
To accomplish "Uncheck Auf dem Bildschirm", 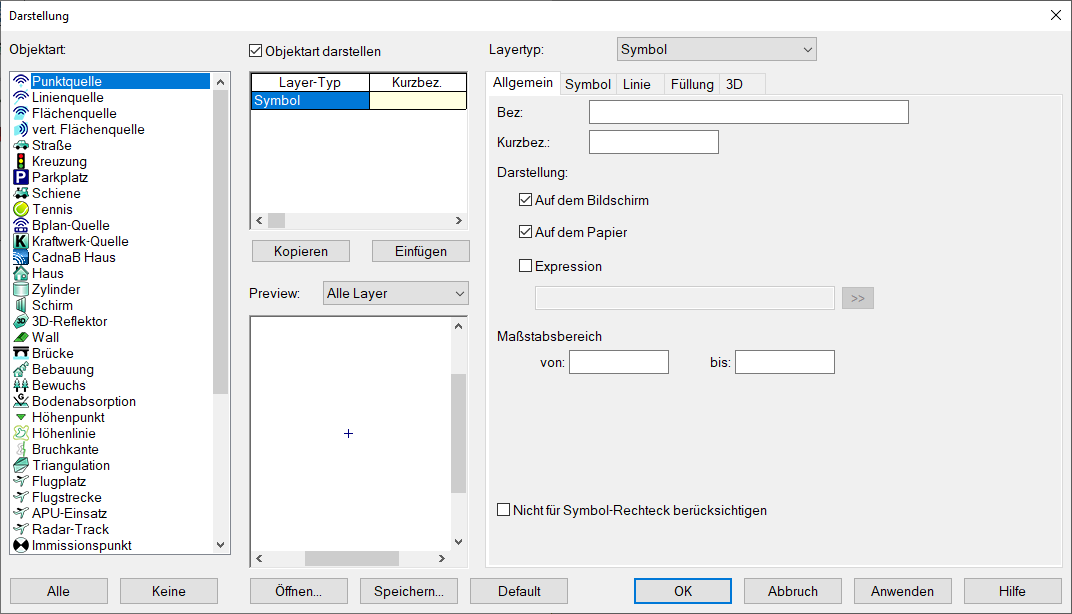I will [x=525, y=200].
